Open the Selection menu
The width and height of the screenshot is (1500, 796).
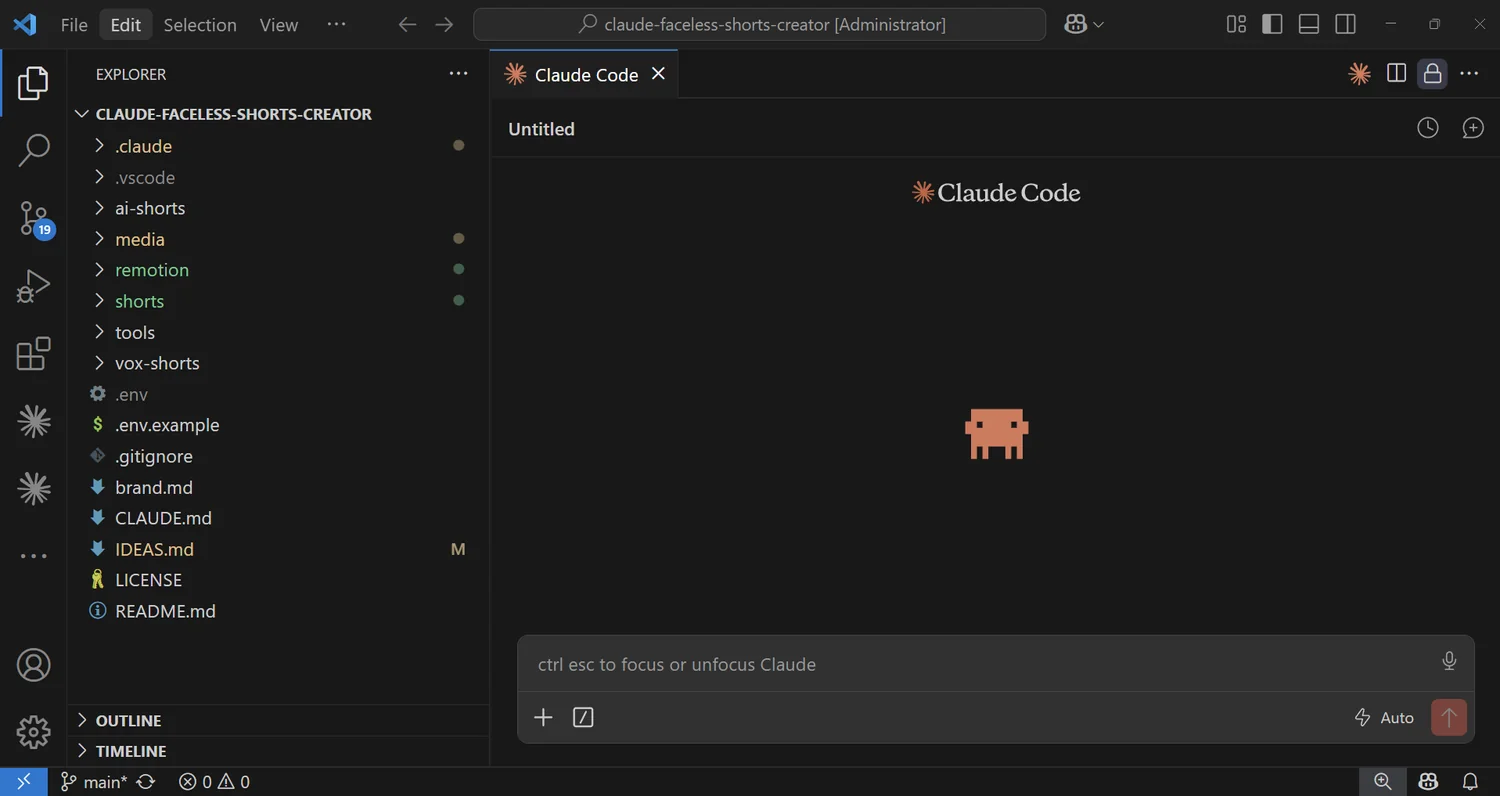pos(200,24)
